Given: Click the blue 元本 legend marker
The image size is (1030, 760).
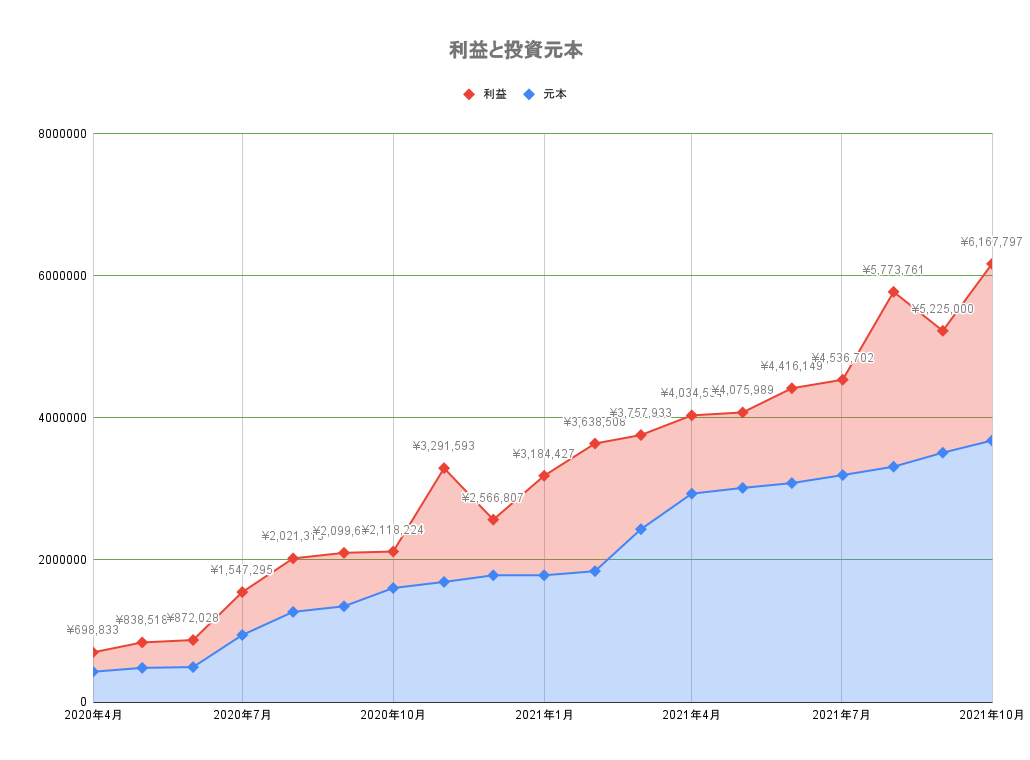Looking at the screenshot, I should point(529,95).
